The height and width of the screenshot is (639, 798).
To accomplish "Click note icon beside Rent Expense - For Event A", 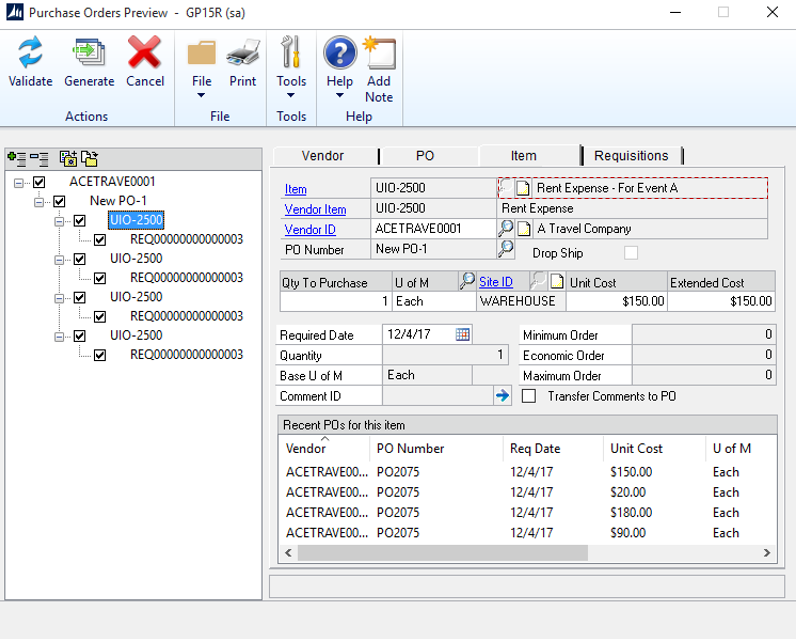I will point(523,188).
